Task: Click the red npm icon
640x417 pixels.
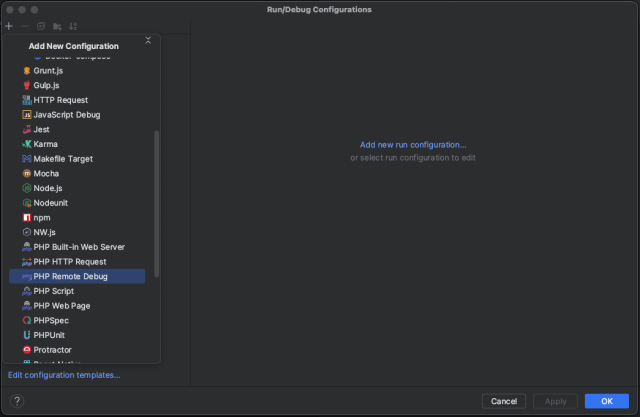Action: pos(27,217)
